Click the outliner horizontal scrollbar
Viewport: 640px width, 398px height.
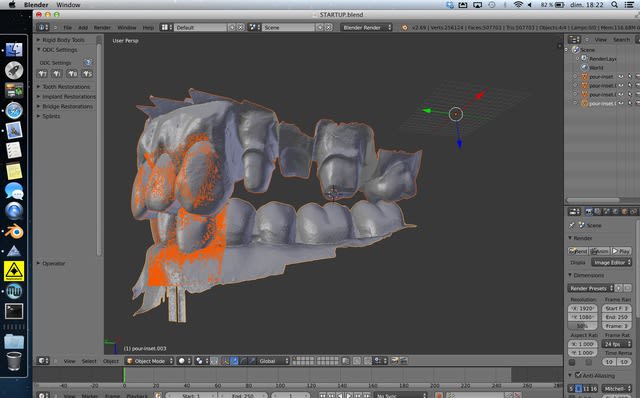click(x=593, y=200)
